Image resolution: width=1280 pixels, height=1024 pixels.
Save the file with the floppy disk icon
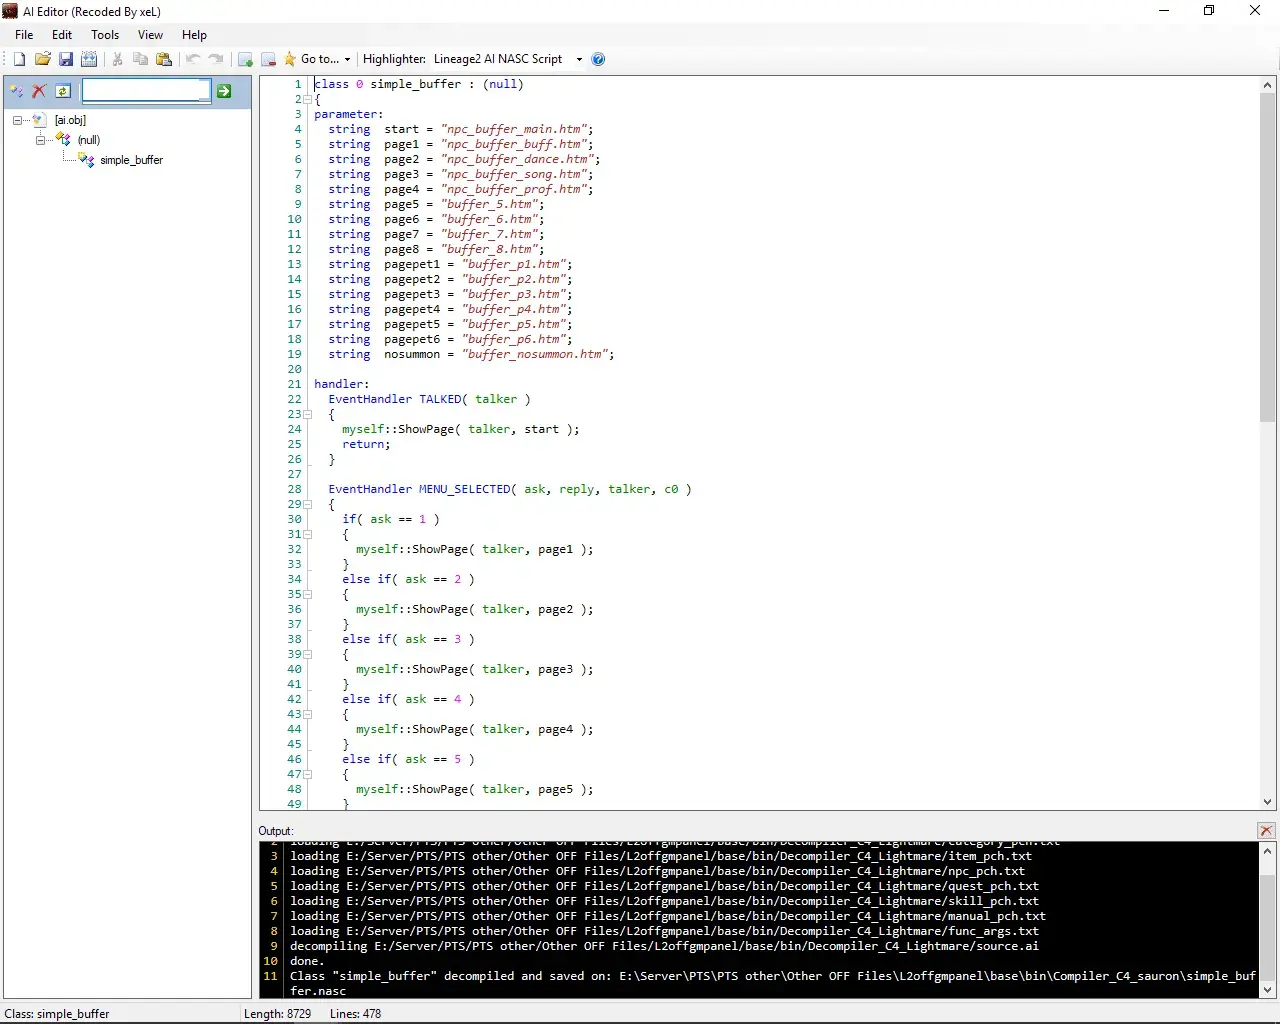[x=66, y=59]
